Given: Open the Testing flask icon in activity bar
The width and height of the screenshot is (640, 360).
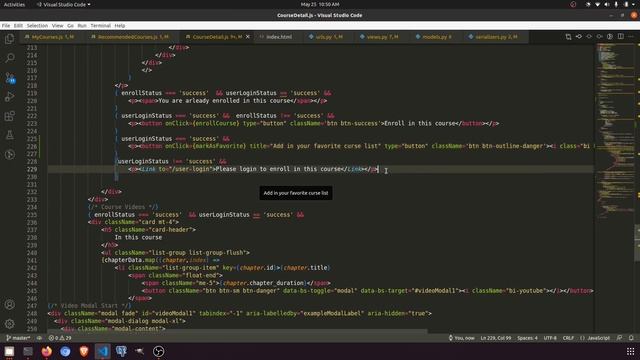Looking at the screenshot, I should coord(10,135).
